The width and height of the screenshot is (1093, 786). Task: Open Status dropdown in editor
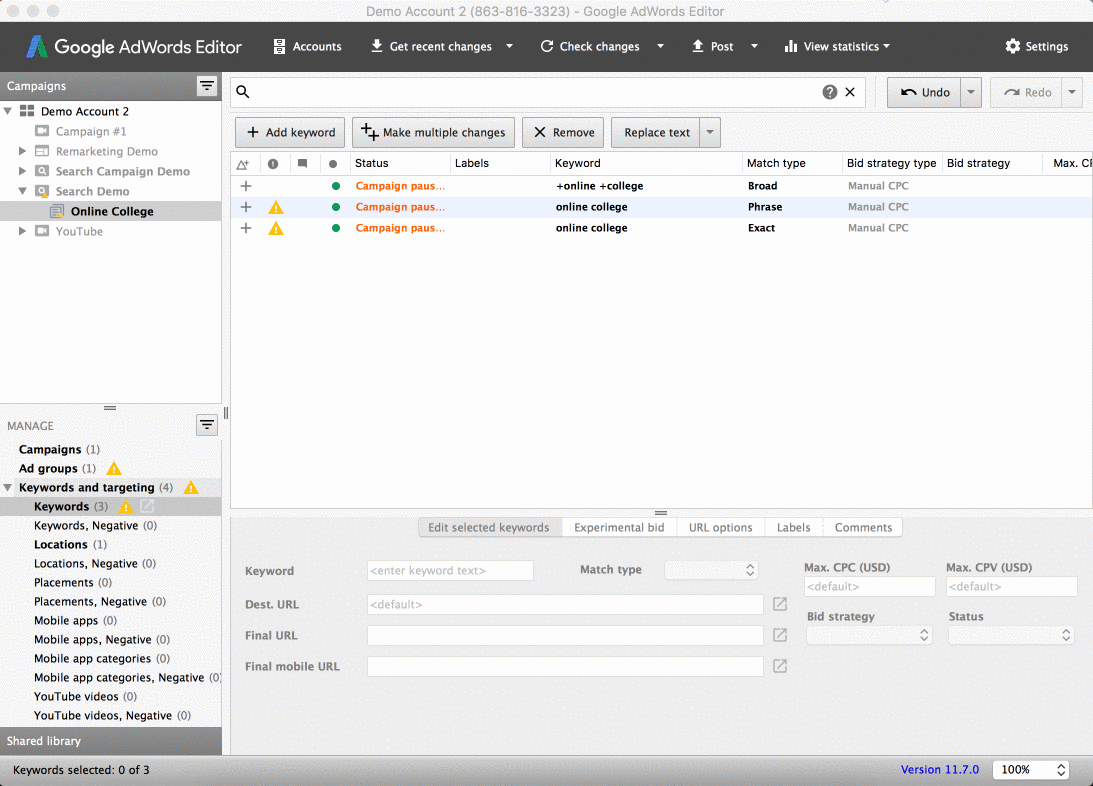coord(1011,635)
